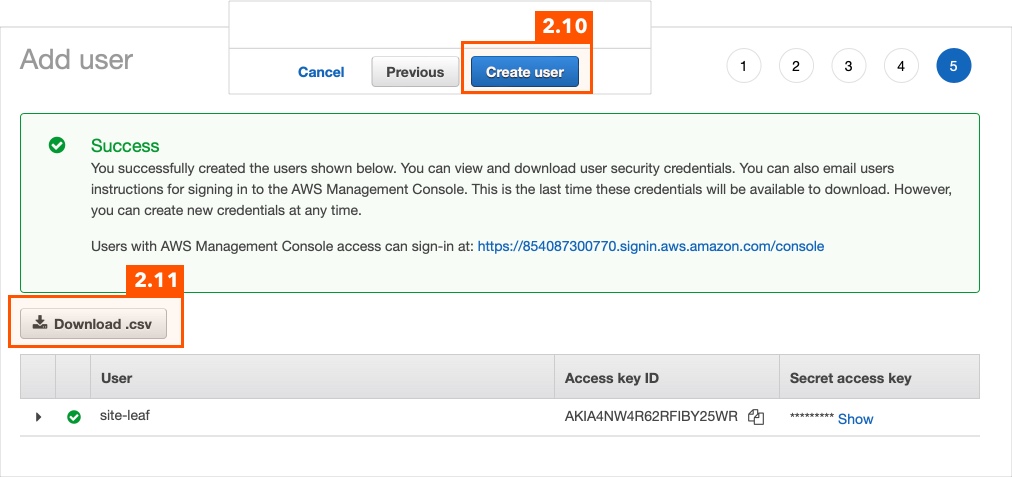Image resolution: width=1012 pixels, height=477 pixels.
Task: Show the secret access key
Action: pos(855,419)
